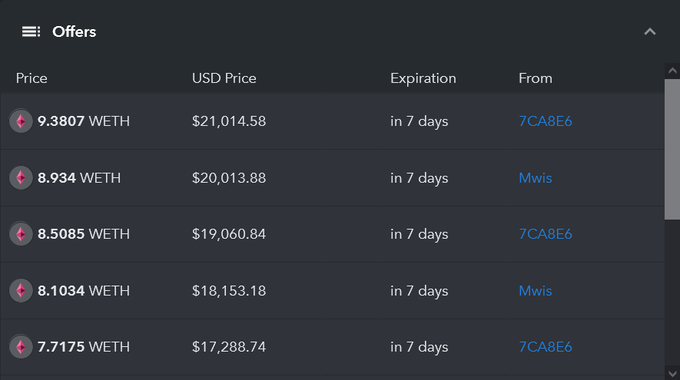Click WETH icon on 8.934 offer

coord(21,178)
